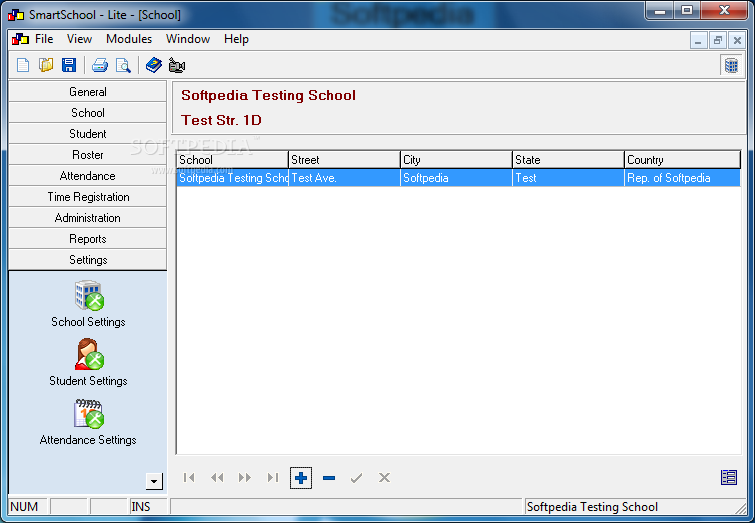Select the 'Softpedia Testing Scho' table cell
755x523 pixels.
coord(233,178)
